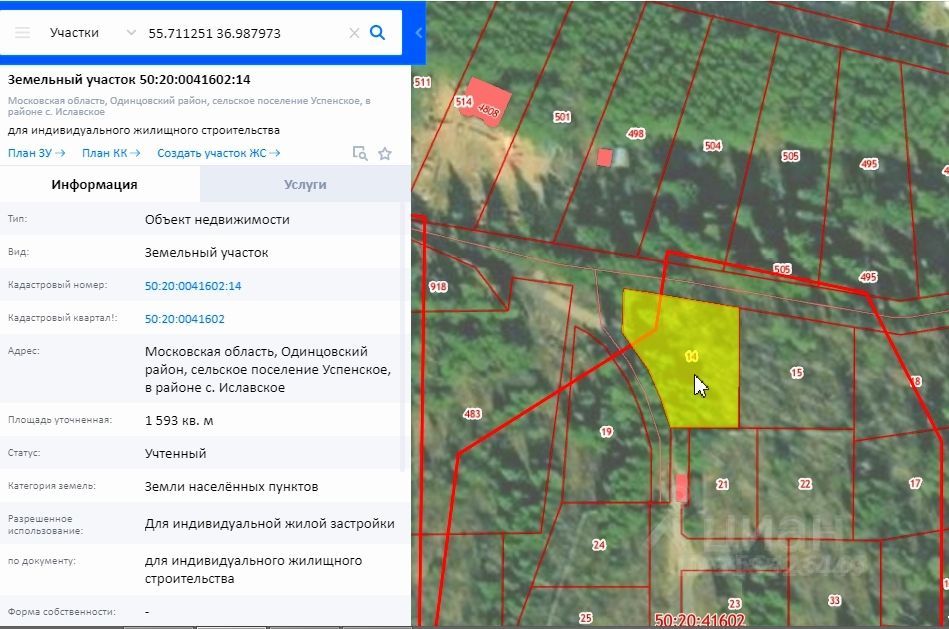Viewport: 949px width, 629px height.
Task: Switch to the Услуги tab
Action: pyautogui.click(x=305, y=184)
